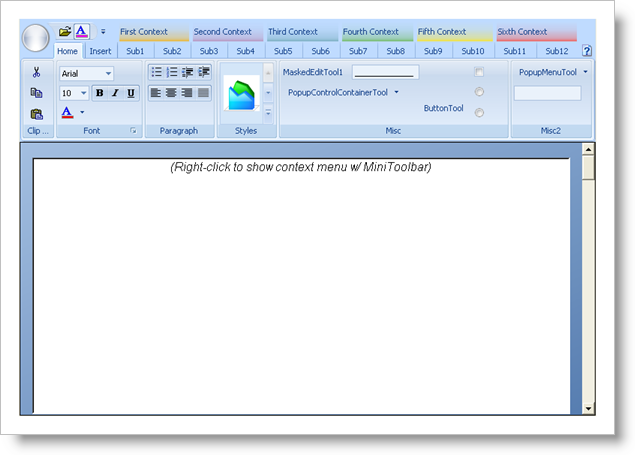Go to the Sub8 tab
This screenshot has height=455, width=635.
[x=396, y=51]
